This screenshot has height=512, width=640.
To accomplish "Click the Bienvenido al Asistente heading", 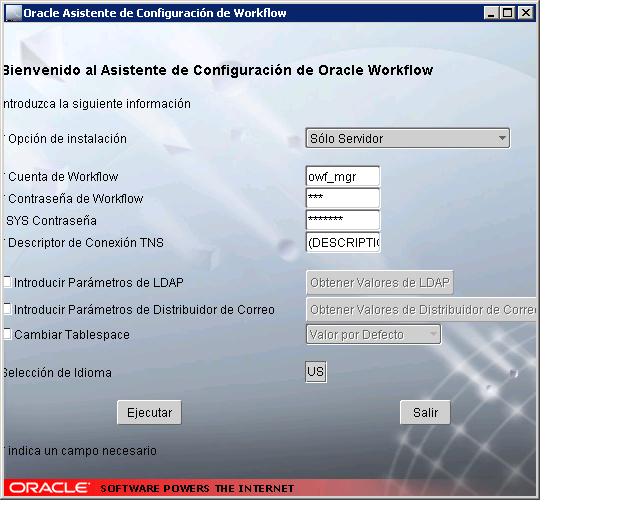I will click(218, 70).
